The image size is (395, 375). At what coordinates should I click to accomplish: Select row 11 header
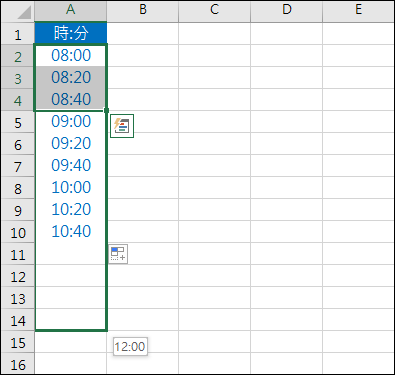(x=18, y=254)
